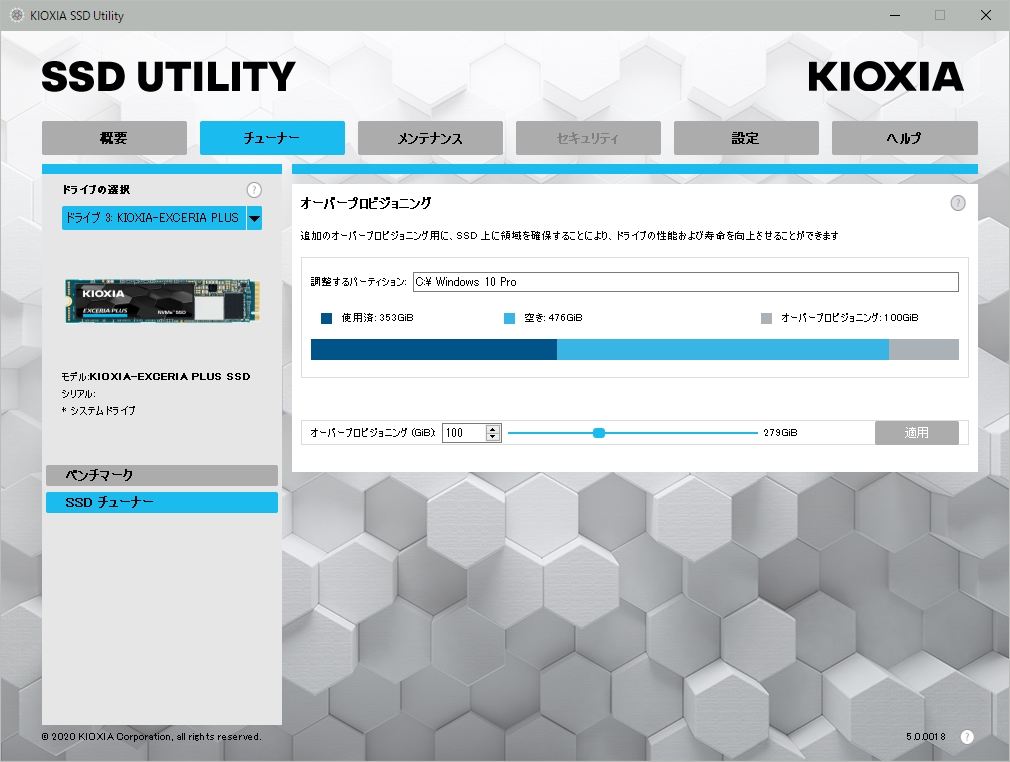Open the ベンチマーク sidebar item

point(162,475)
